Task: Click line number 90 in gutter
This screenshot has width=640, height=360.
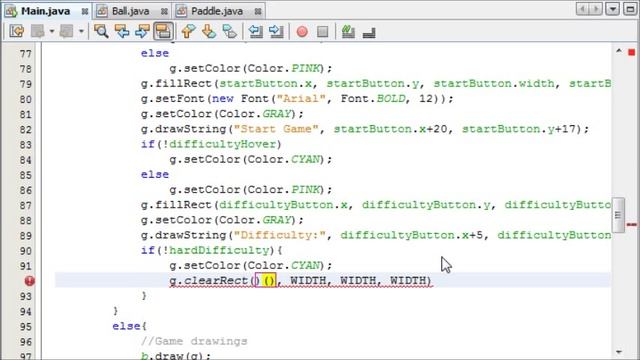Action: (x=25, y=251)
